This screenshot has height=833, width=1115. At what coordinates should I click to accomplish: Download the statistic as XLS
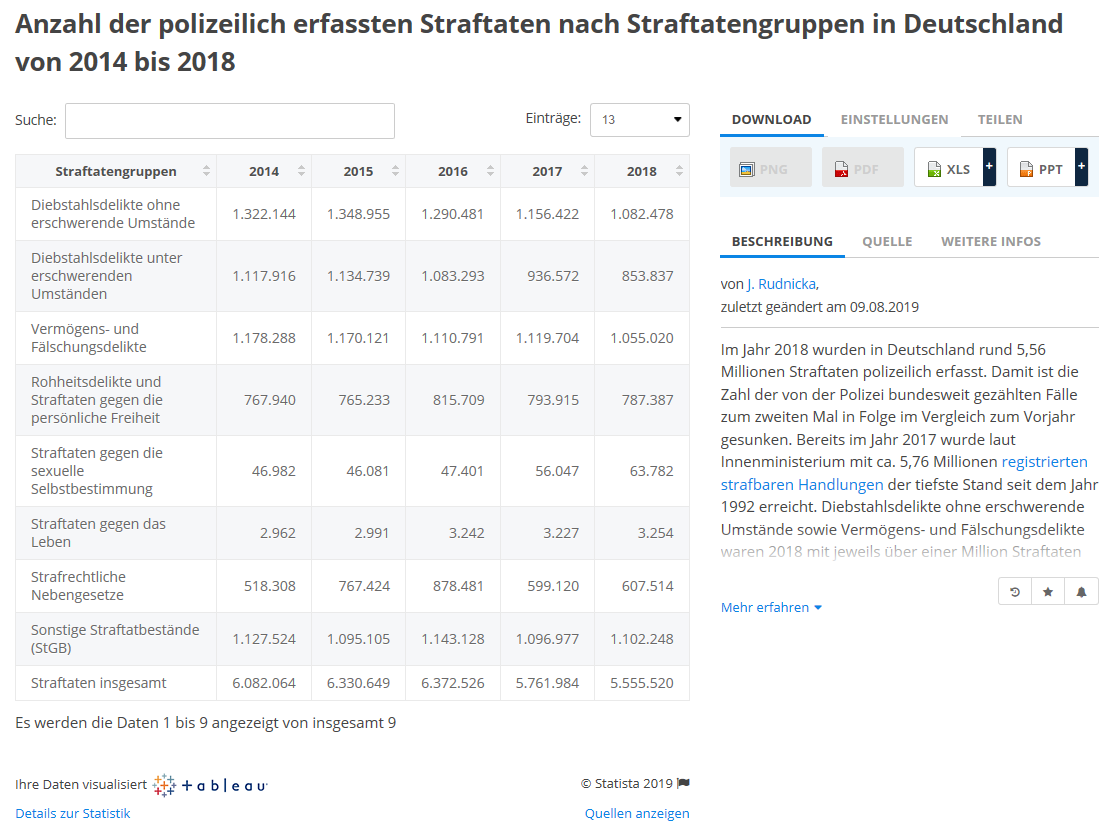[x=948, y=169]
